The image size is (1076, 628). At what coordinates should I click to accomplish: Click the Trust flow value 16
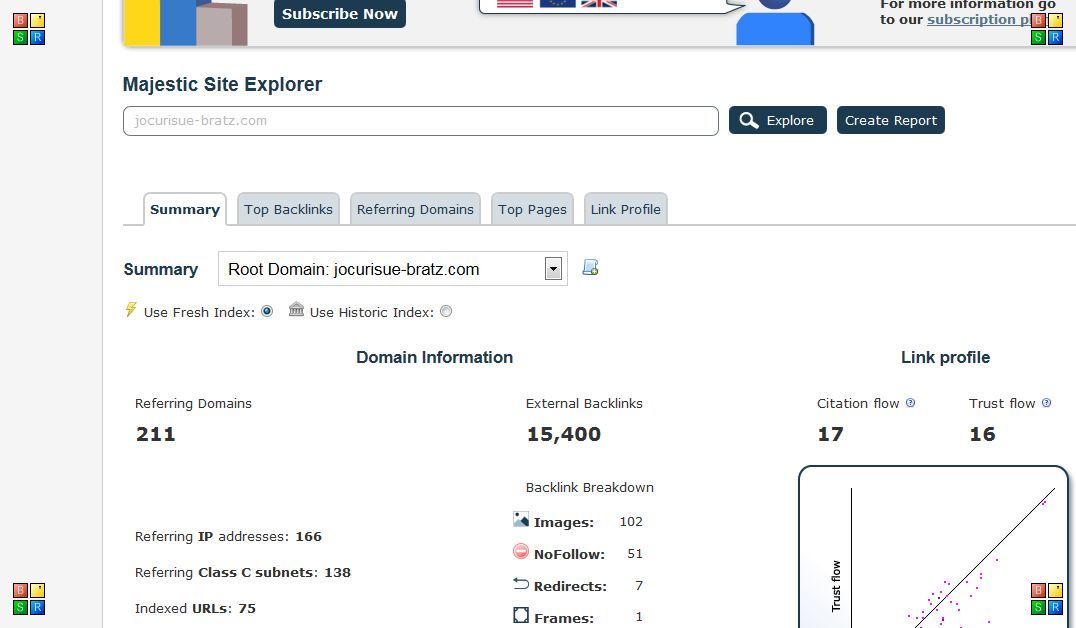pos(982,434)
